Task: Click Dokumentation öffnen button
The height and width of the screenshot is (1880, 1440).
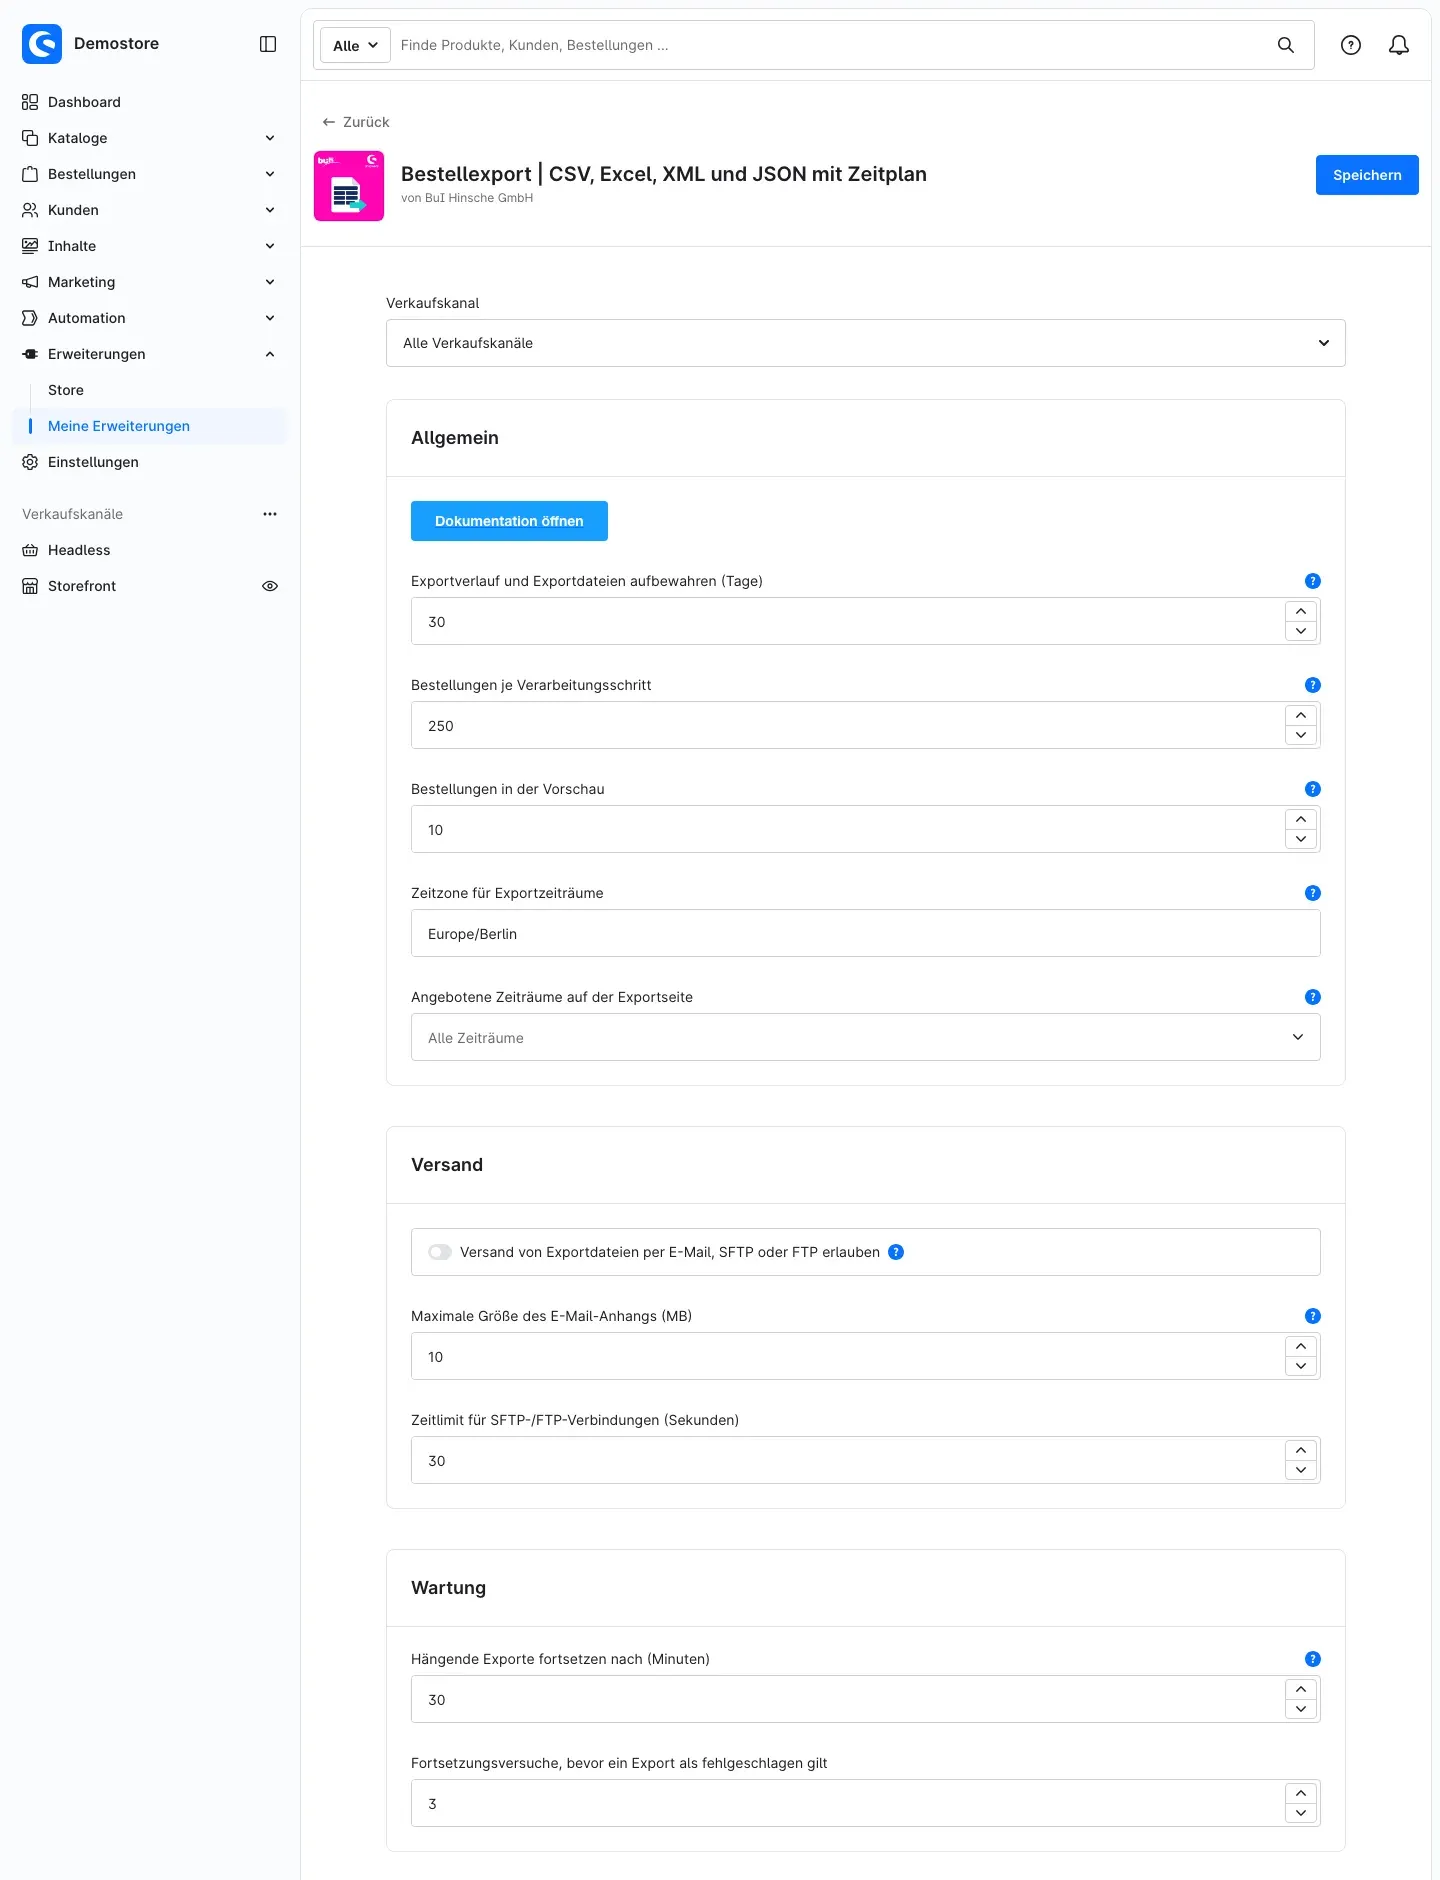Action: (x=509, y=521)
